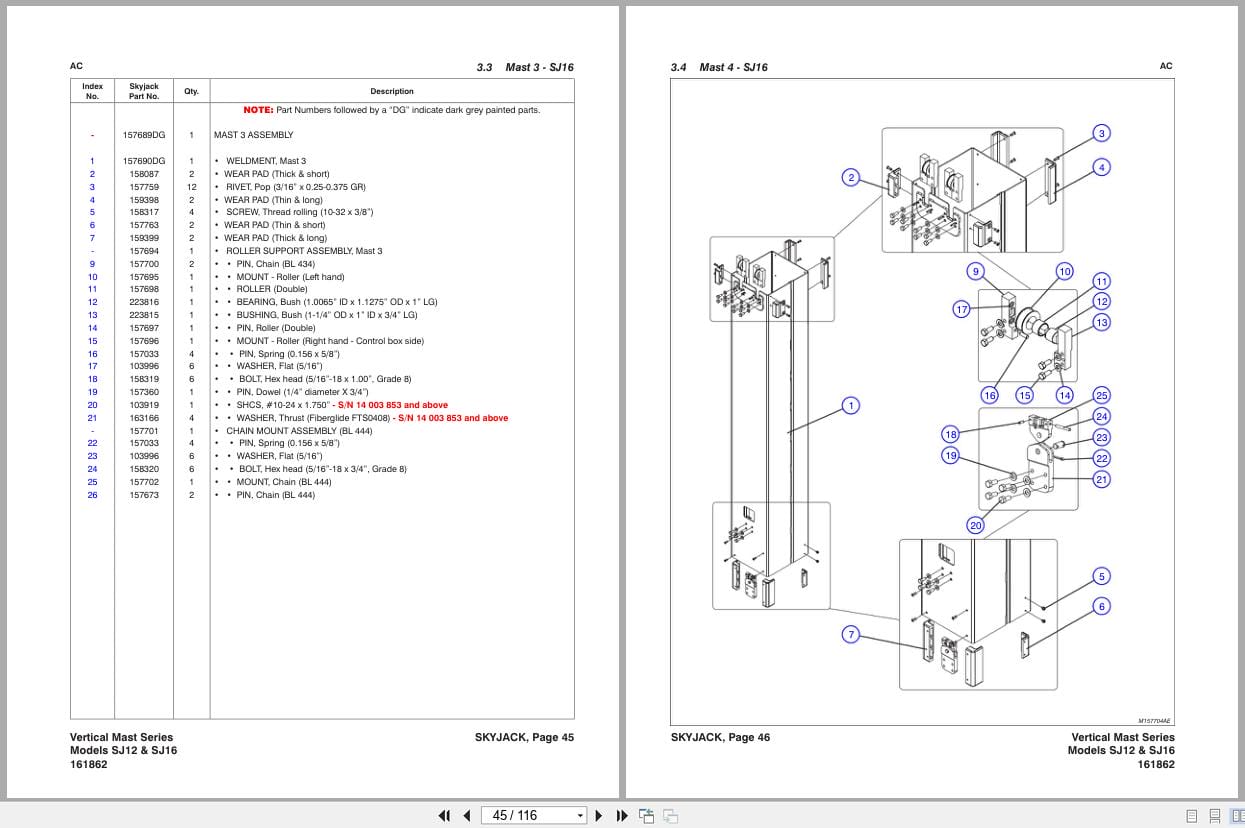Screen dimensions: 1245x828
Task: Switch to single page view
Action: coord(1192,816)
